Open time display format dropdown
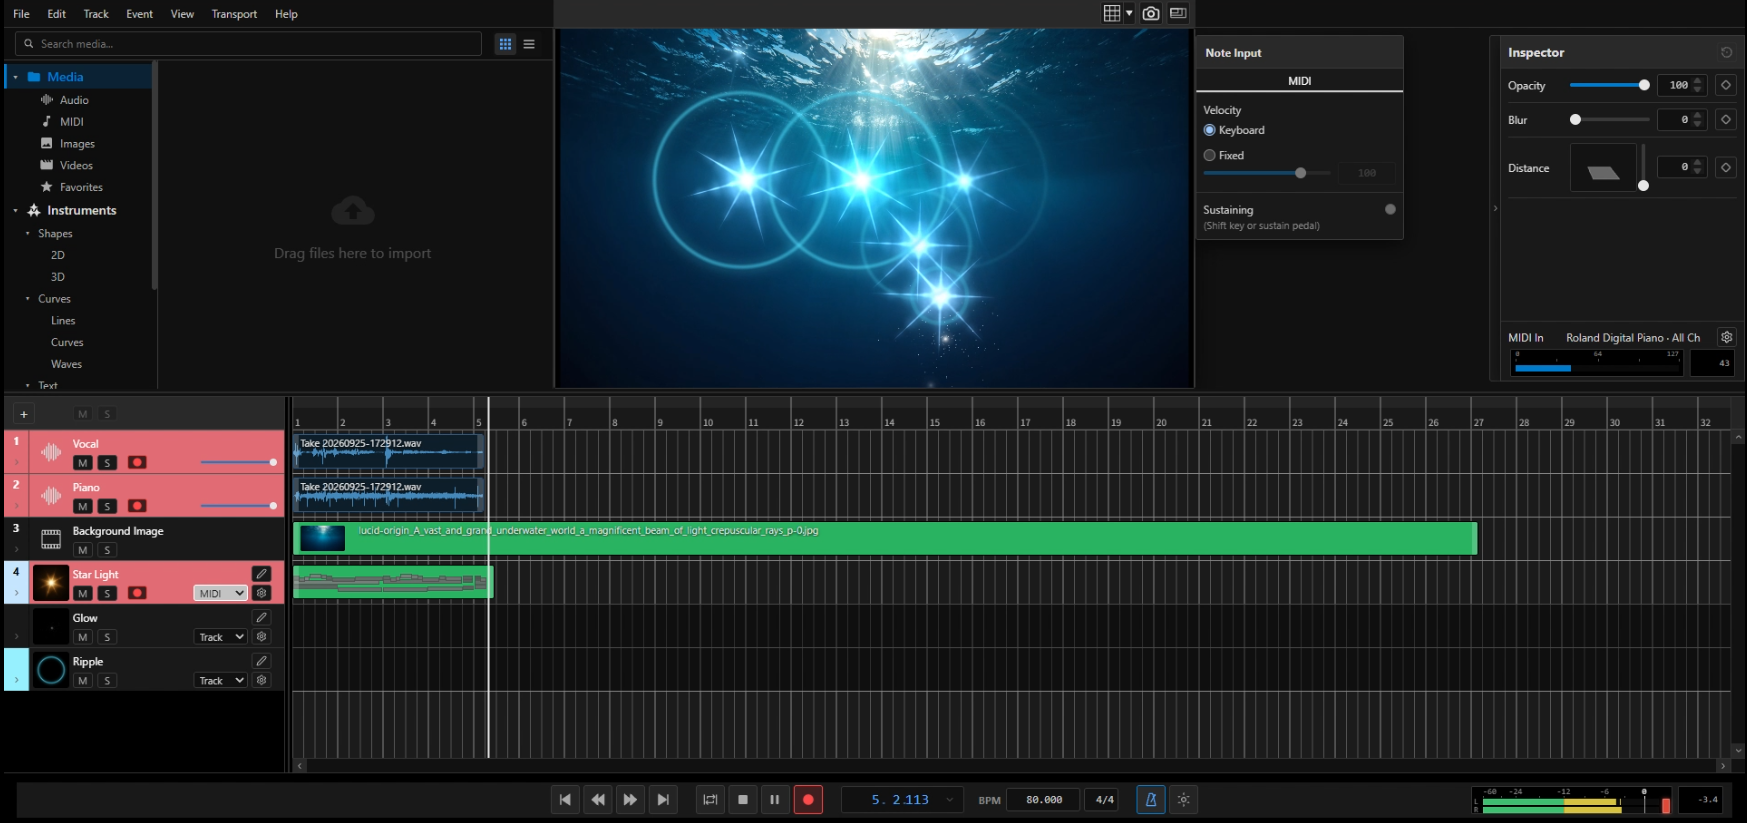This screenshot has width=1747, height=823. click(950, 799)
